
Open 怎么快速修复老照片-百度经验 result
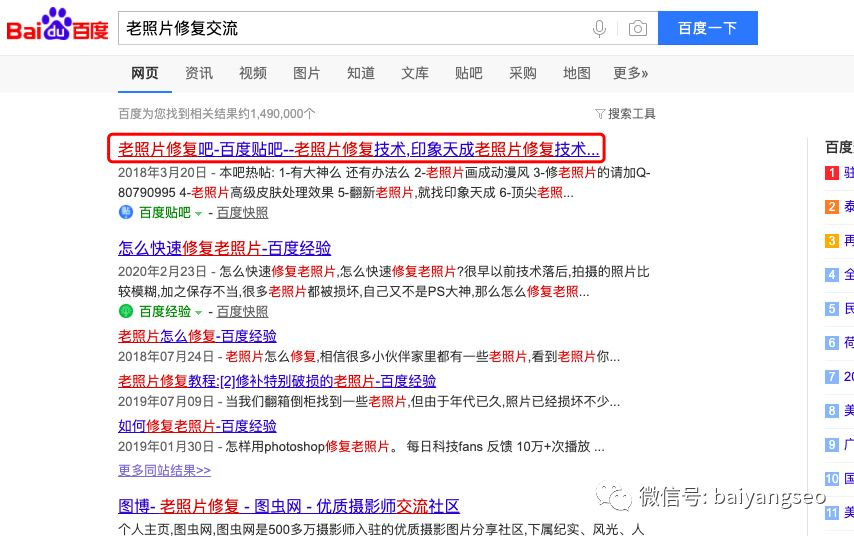click(x=224, y=249)
